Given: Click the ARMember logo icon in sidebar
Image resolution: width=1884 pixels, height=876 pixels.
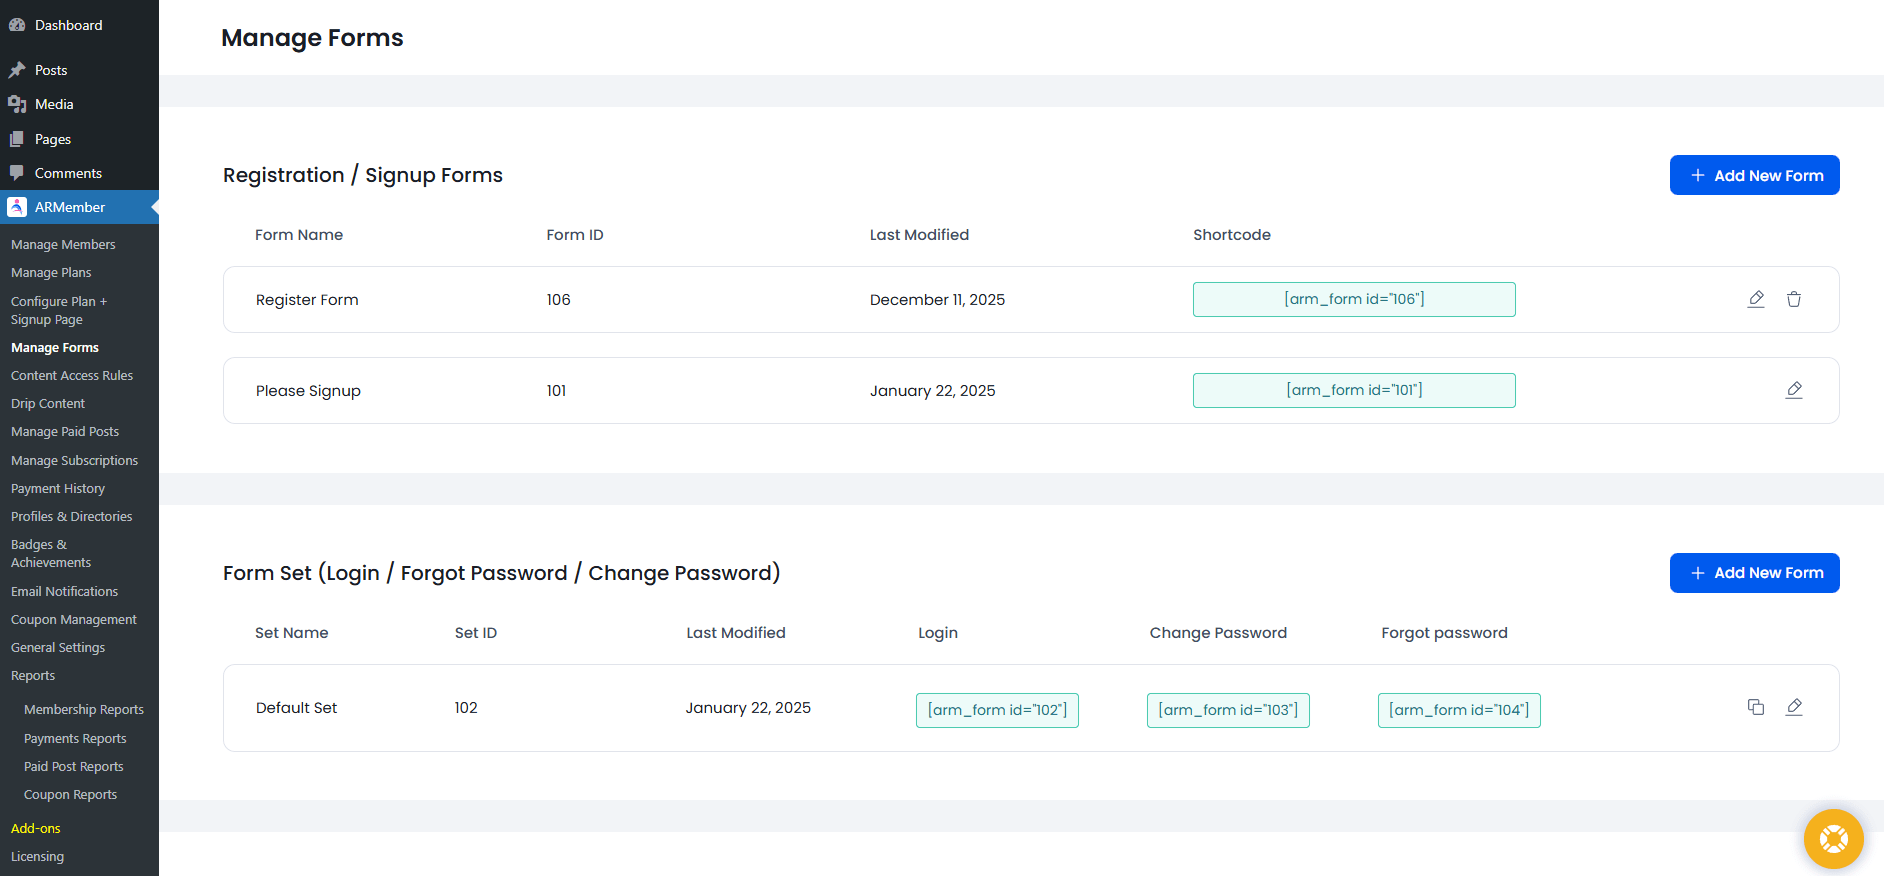Looking at the screenshot, I should (x=17, y=207).
